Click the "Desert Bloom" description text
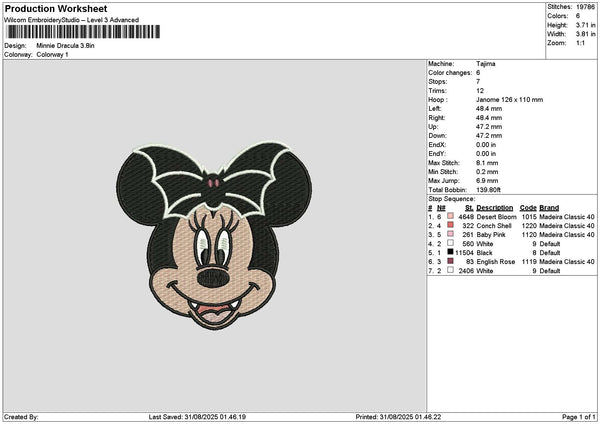Image resolution: width=600 pixels, height=424 pixels. pos(496,217)
